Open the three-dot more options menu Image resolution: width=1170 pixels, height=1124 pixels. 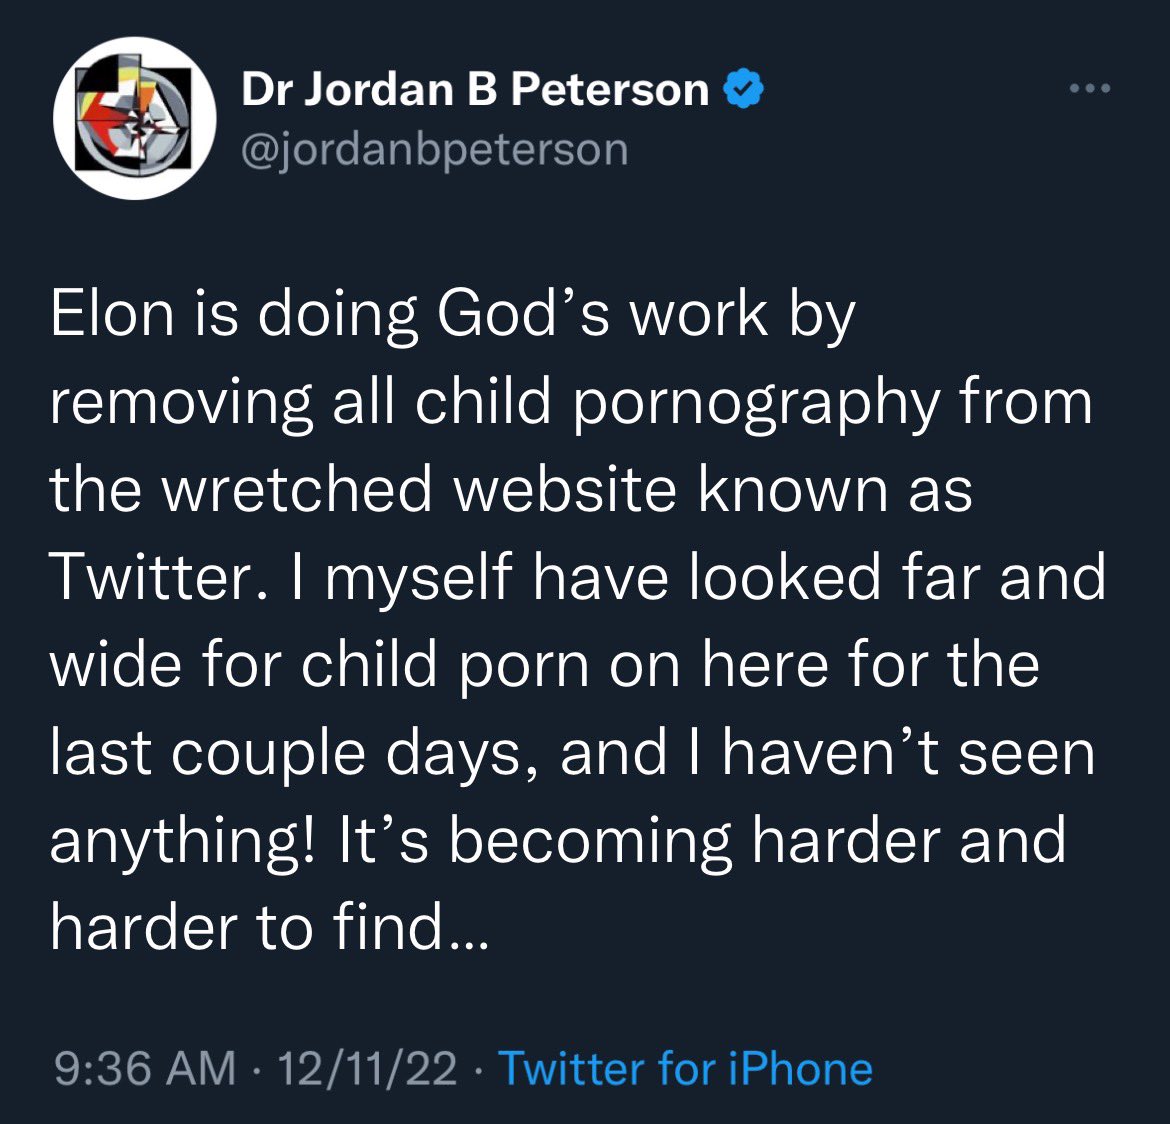[x=1089, y=90]
